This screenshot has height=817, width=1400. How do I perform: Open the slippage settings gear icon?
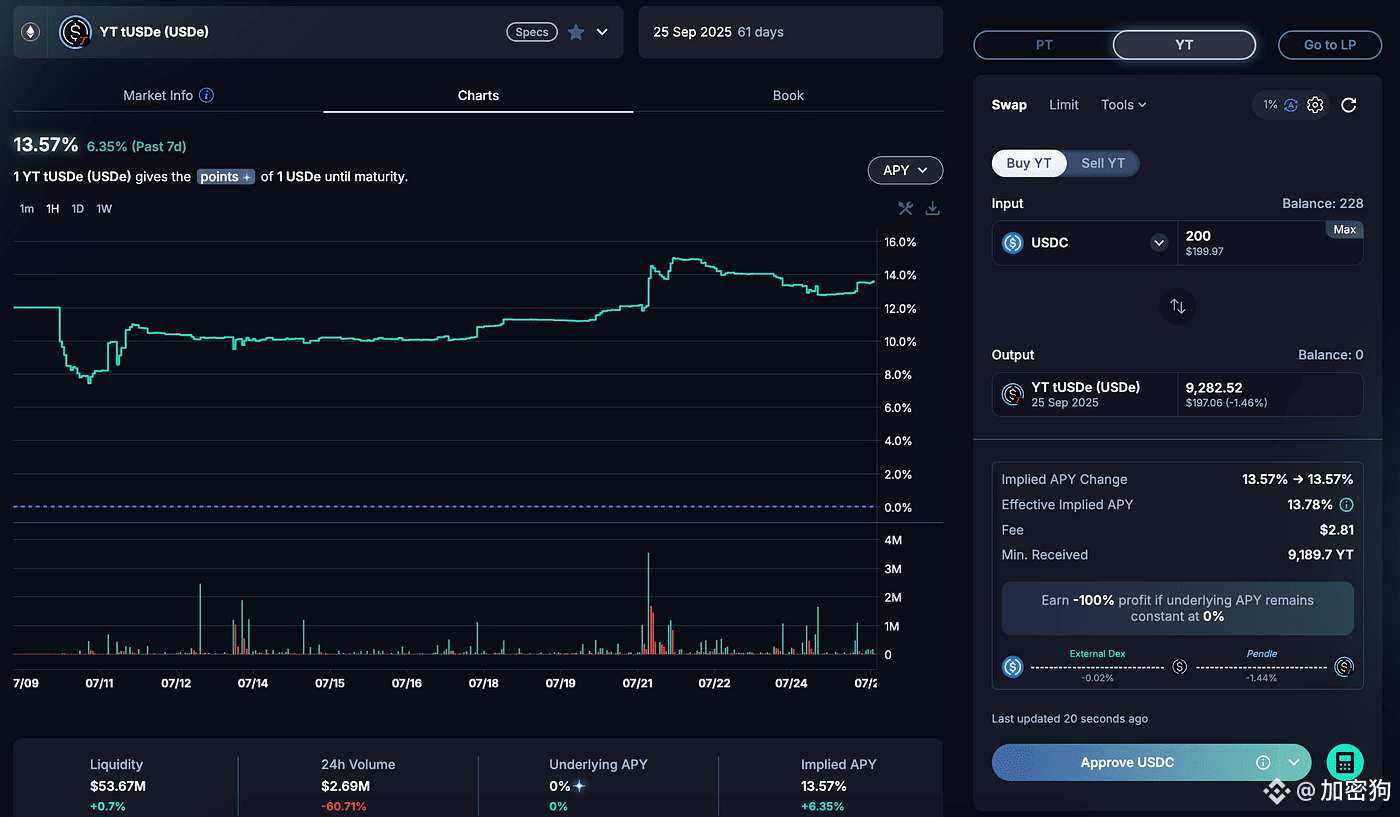[1315, 105]
